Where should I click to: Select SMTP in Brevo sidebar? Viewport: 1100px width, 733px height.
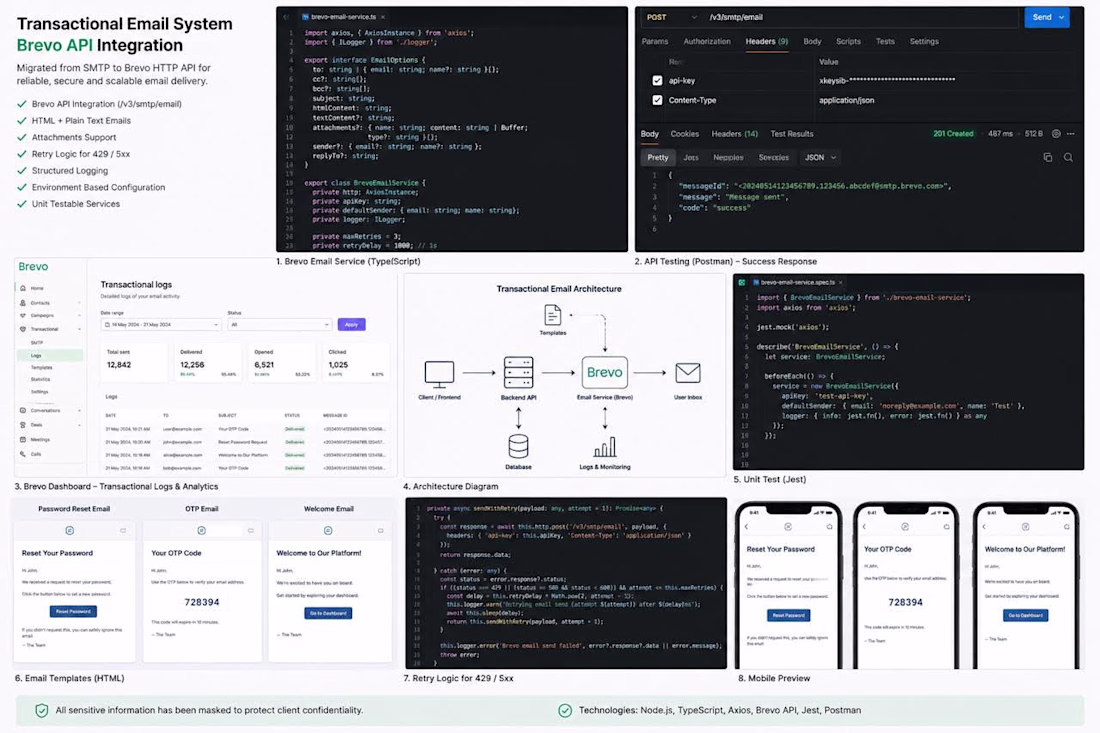point(37,343)
